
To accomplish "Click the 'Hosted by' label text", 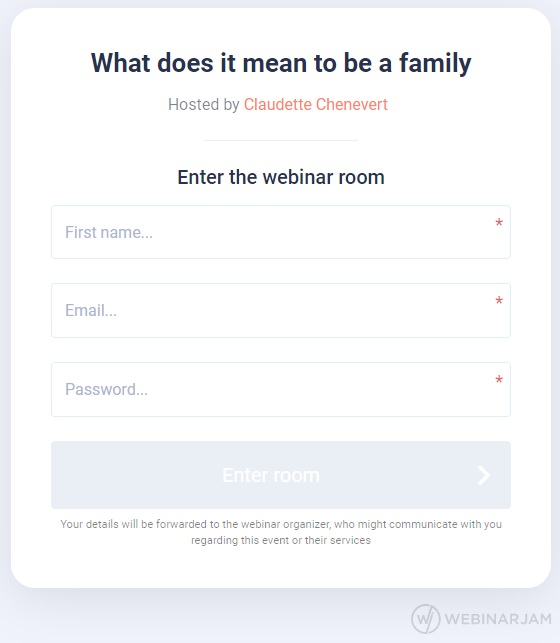I will pyautogui.click(x=204, y=105).
